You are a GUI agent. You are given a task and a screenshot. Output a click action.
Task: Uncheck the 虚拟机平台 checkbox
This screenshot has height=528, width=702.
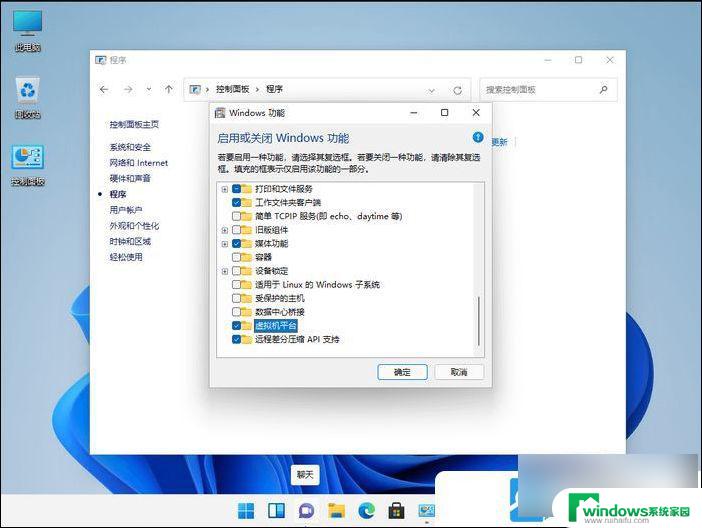click(237, 326)
